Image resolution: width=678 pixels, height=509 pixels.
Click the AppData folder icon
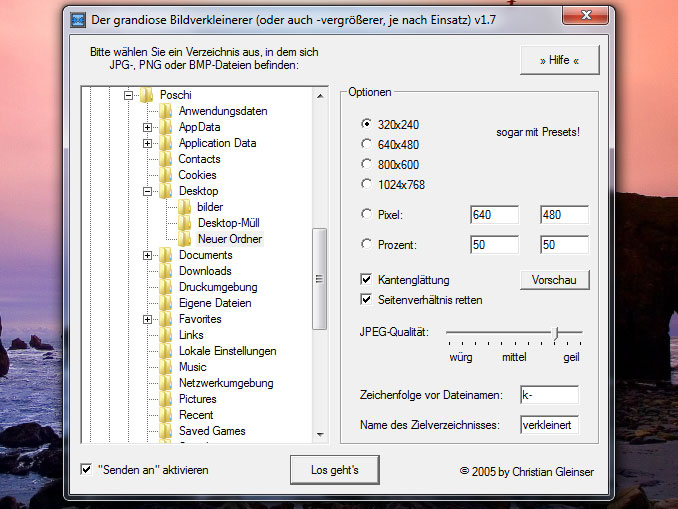pyautogui.click(x=166, y=127)
